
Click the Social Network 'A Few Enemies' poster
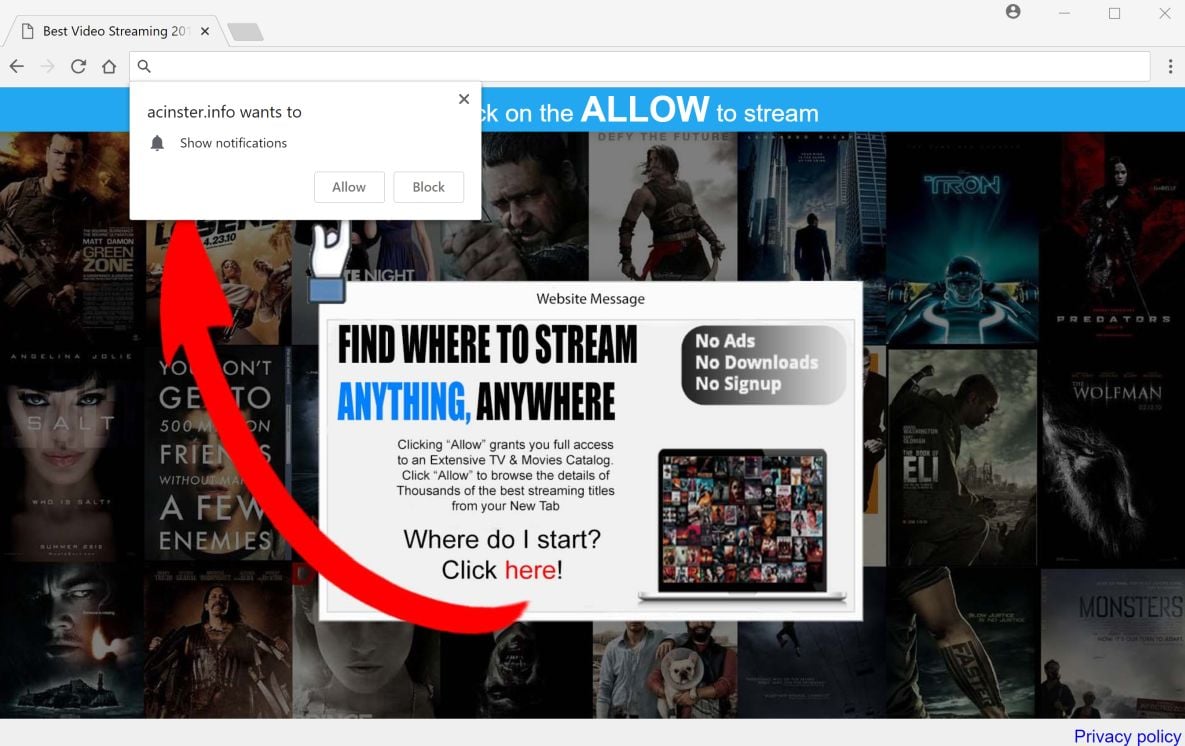215,455
